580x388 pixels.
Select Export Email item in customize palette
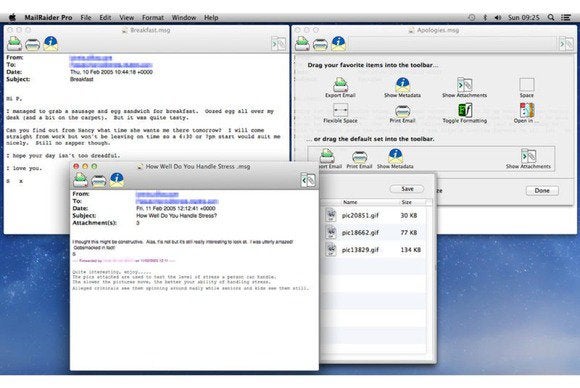340,88
